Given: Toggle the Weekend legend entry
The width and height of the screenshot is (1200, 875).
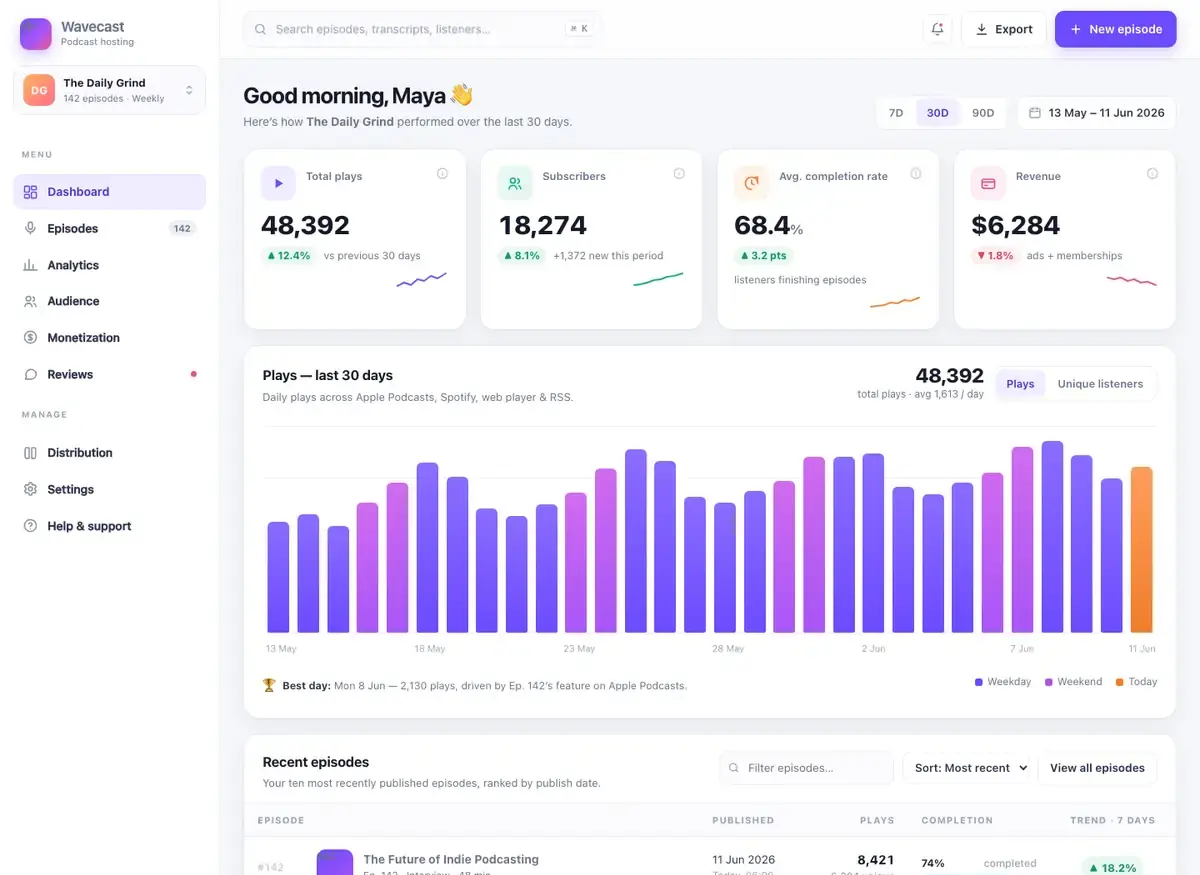Looking at the screenshot, I should [1073, 682].
